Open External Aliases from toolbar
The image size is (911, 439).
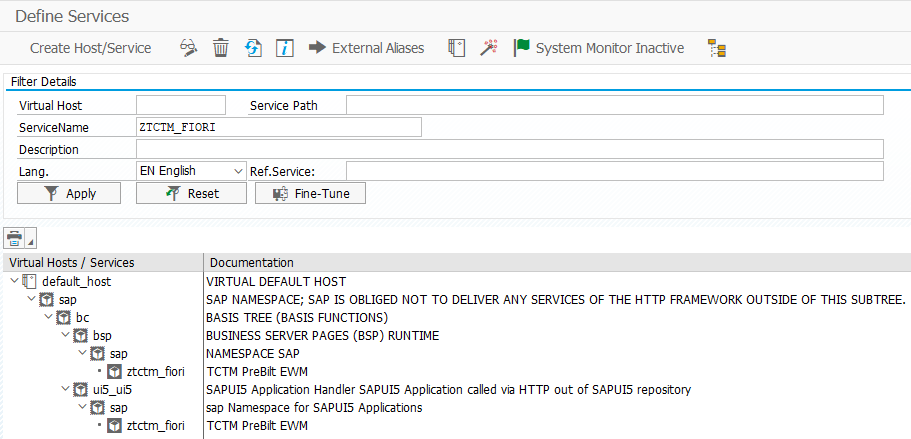point(366,48)
